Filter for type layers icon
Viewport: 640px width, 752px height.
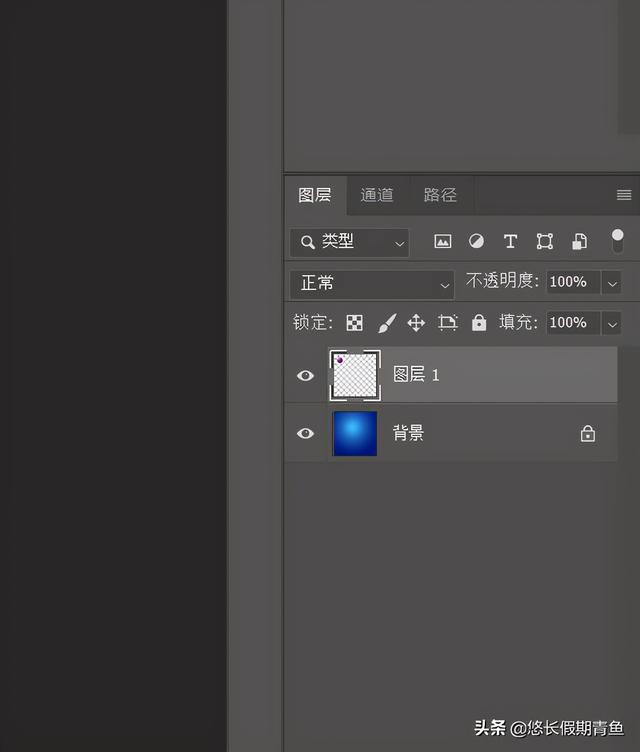pos(510,241)
